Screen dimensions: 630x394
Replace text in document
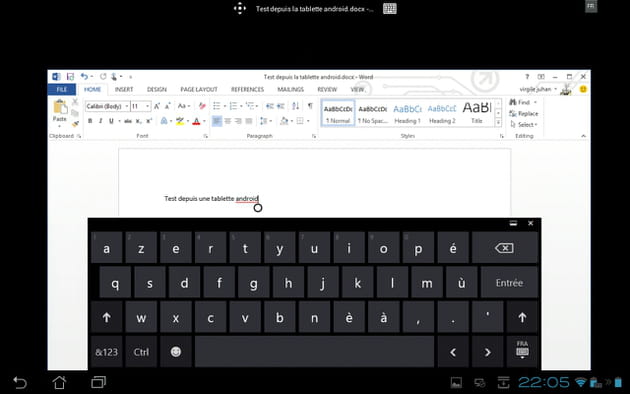click(524, 114)
